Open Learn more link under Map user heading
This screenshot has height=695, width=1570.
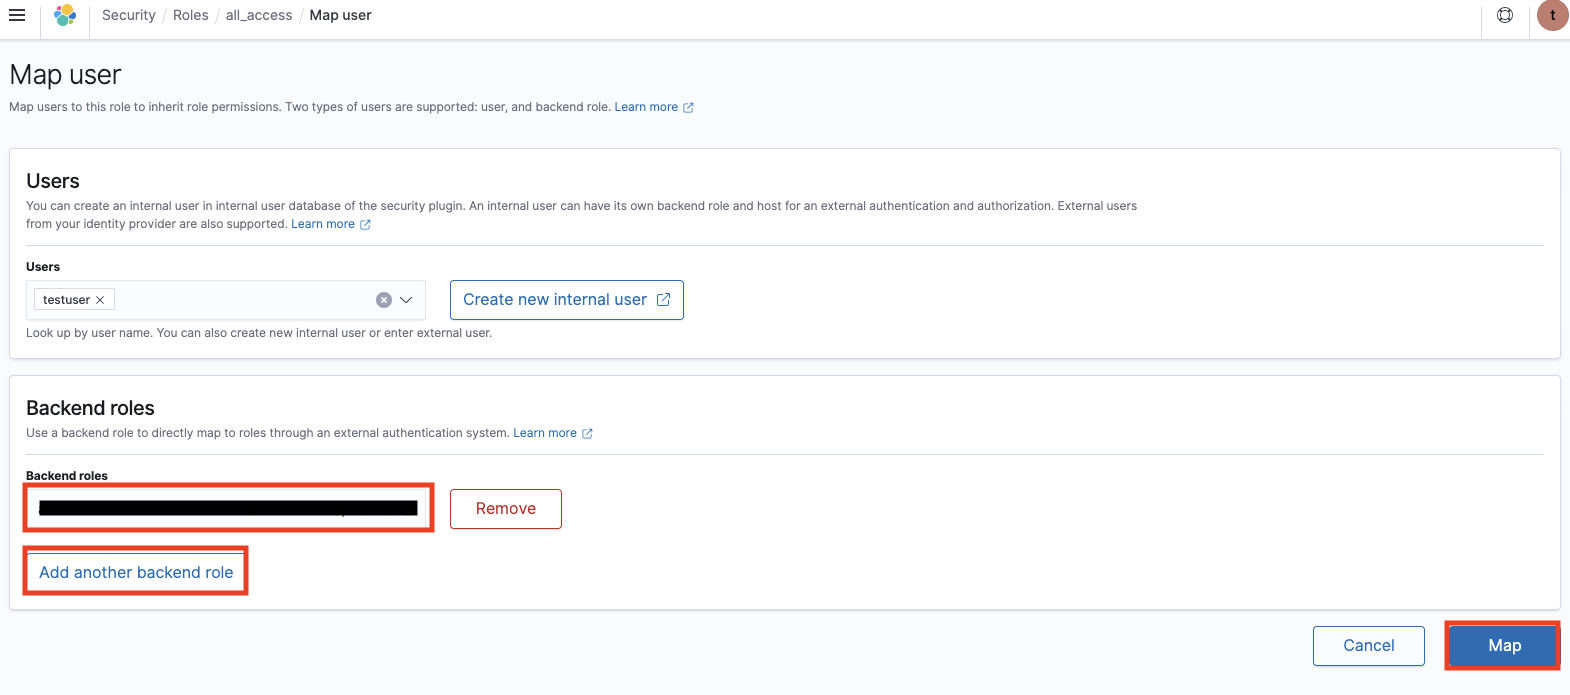tap(654, 107)
